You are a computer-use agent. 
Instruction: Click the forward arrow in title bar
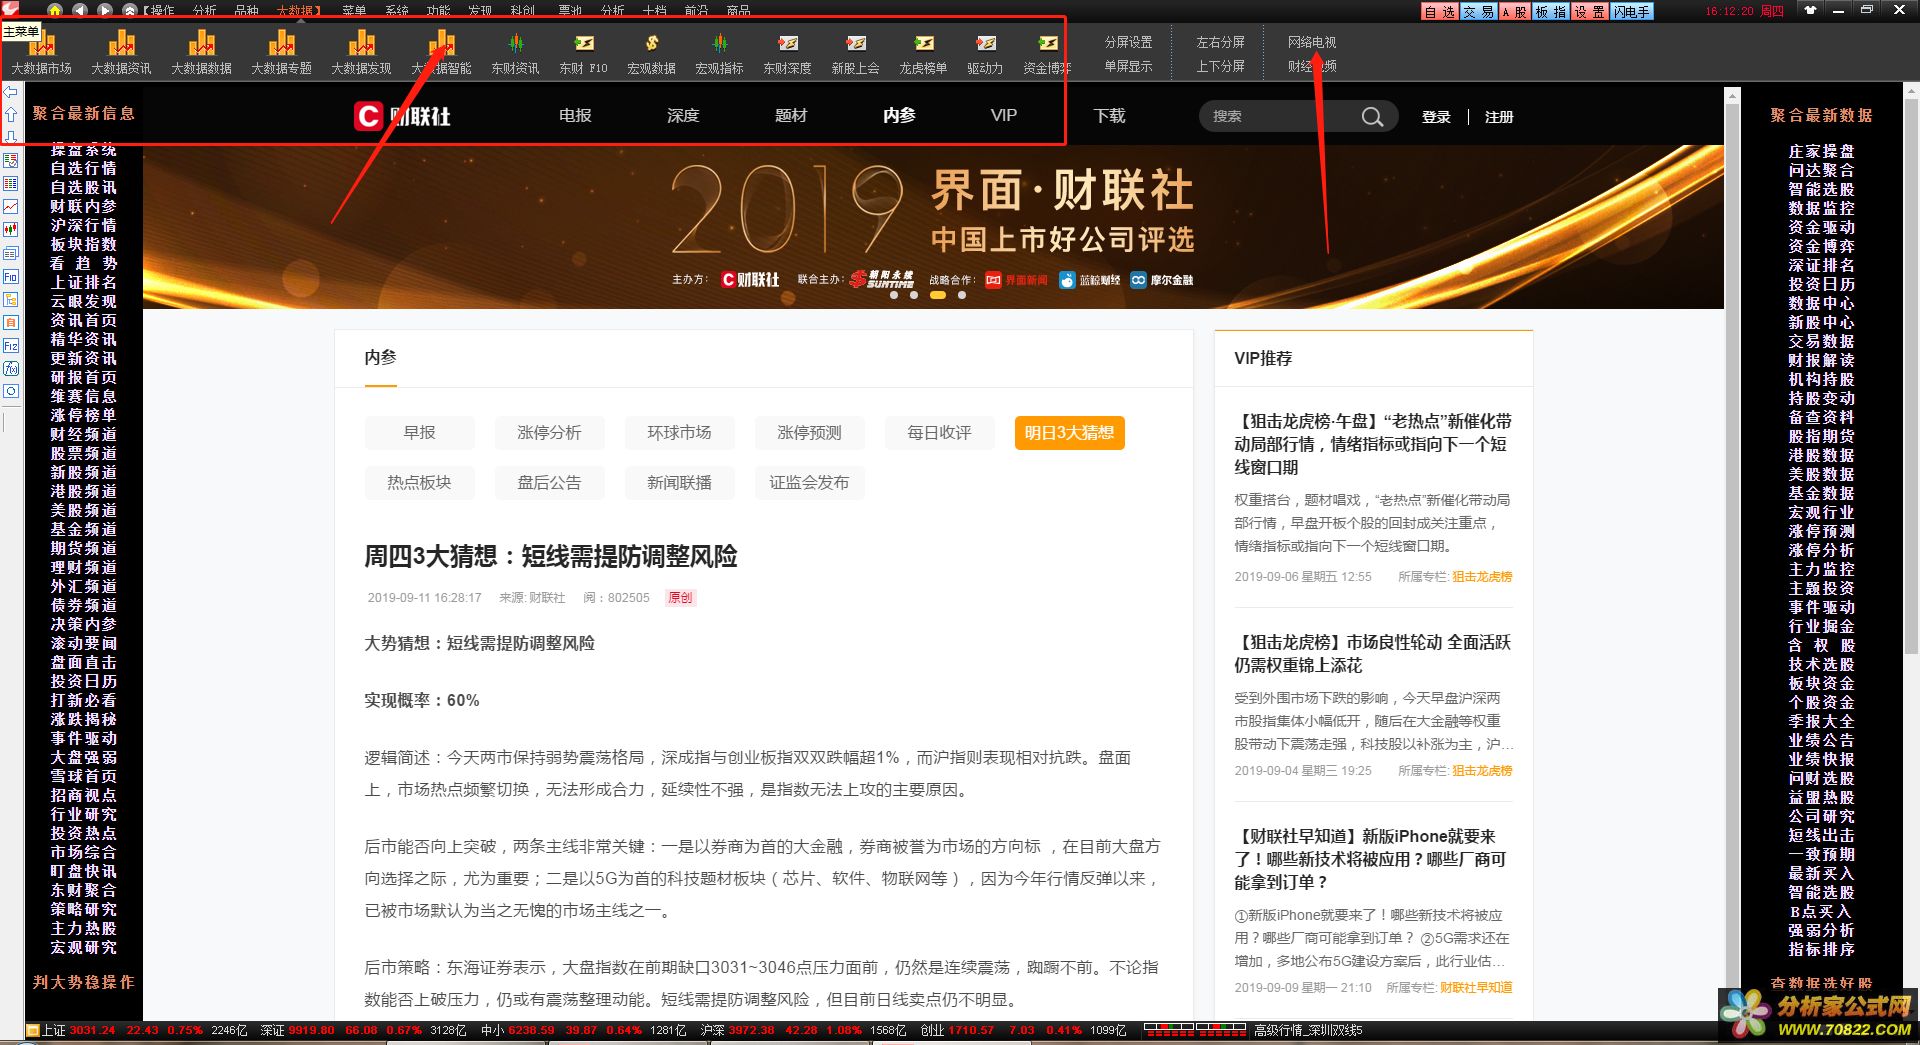tap(105, 10)
